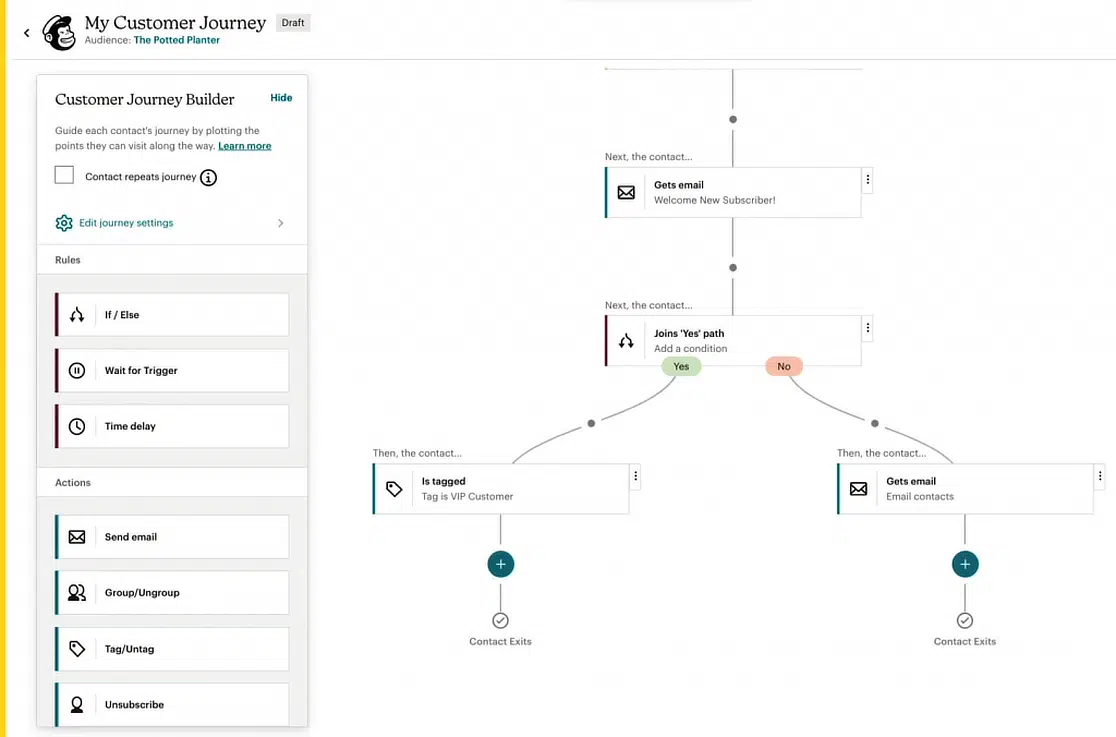Image resolution: width=1116 pixels, height=737 pixels.
Task: Click the gear icon for journey settings
Action: pos(64,223)
